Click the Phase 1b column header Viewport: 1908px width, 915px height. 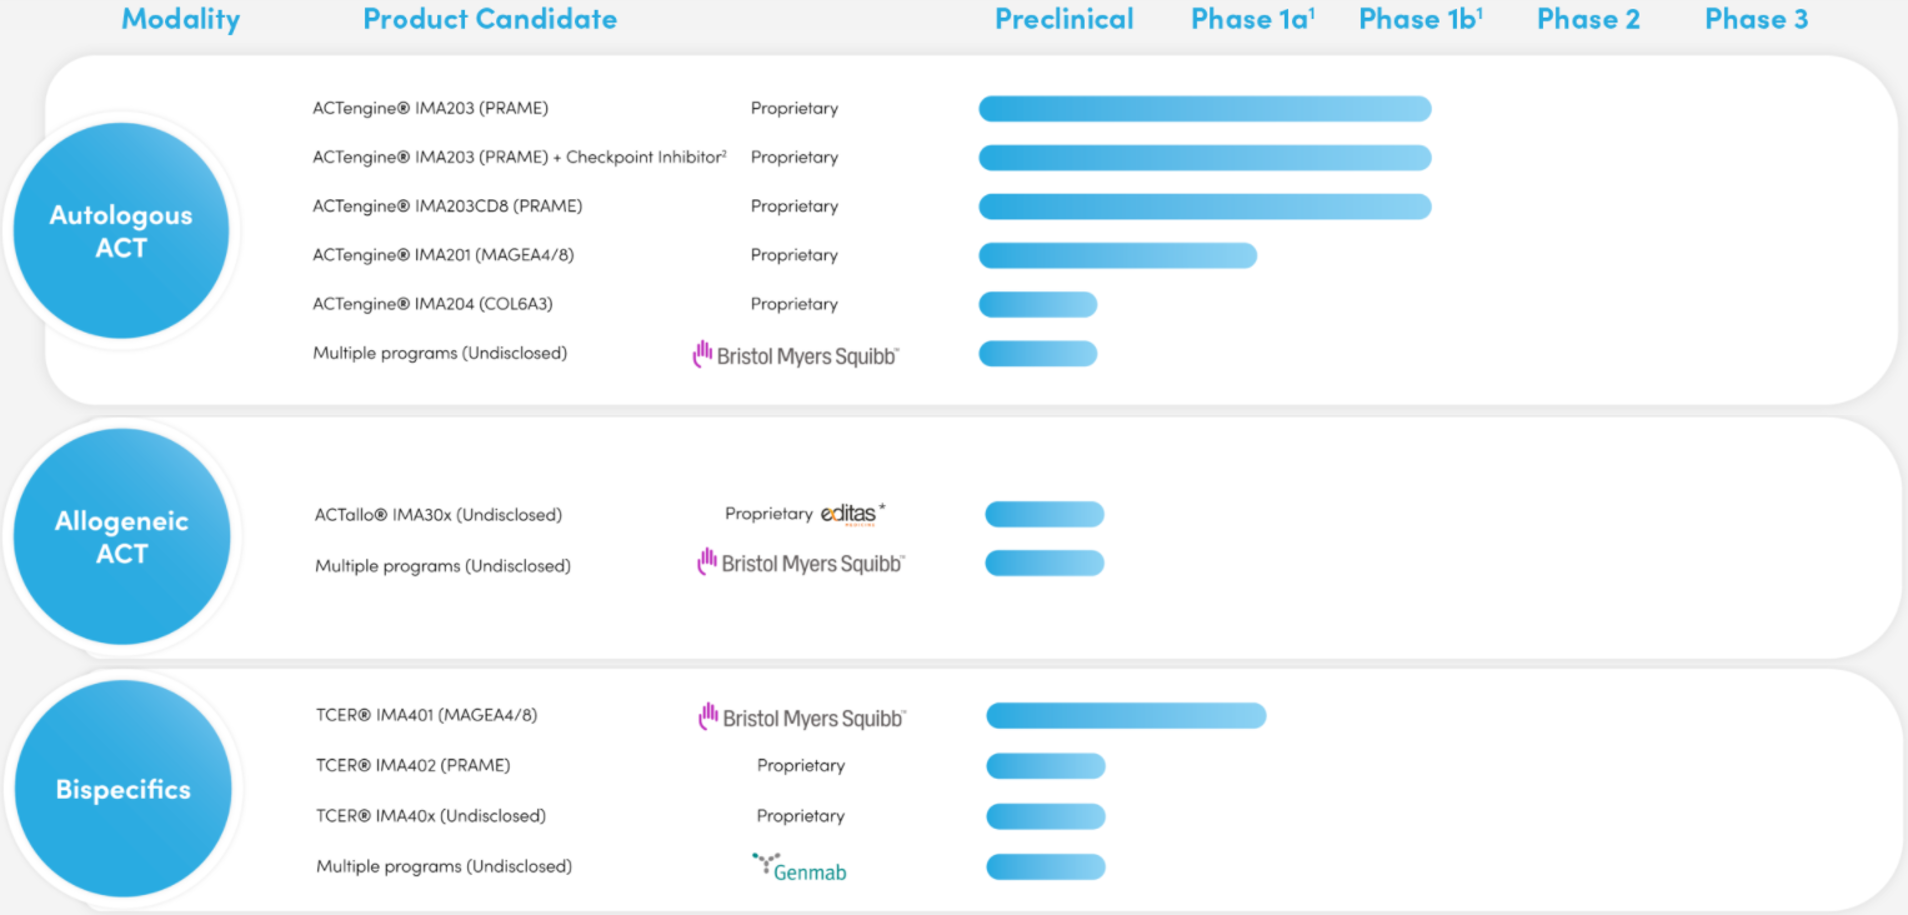pos(1420,19)
